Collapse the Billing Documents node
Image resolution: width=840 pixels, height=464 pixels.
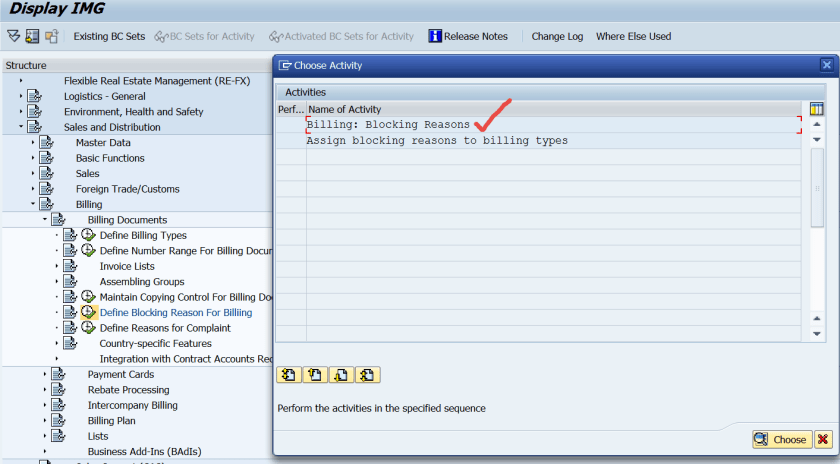[44, 220]
